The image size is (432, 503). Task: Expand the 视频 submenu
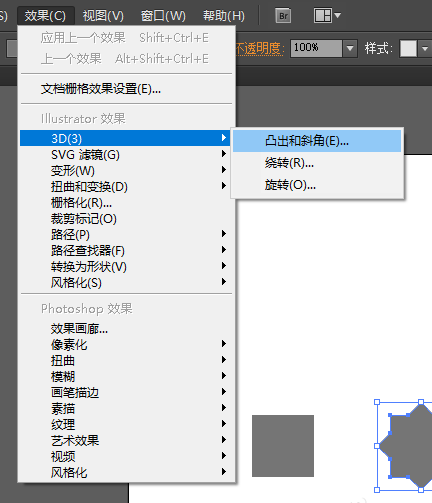[125, 456]
